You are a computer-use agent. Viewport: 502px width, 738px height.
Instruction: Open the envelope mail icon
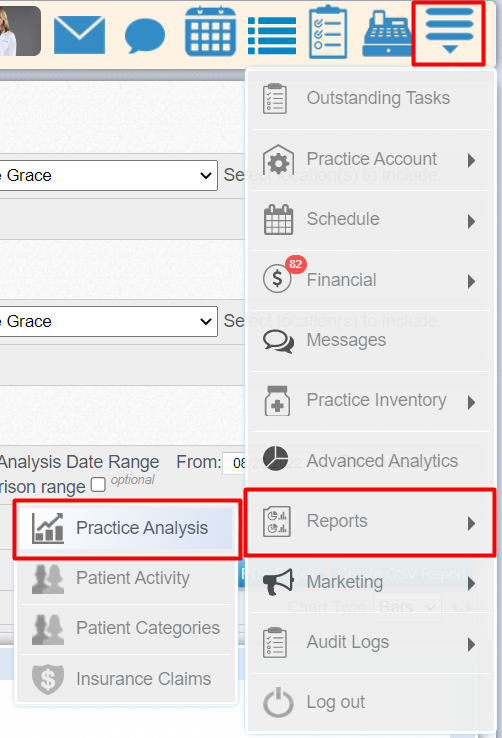pos(80,34)
